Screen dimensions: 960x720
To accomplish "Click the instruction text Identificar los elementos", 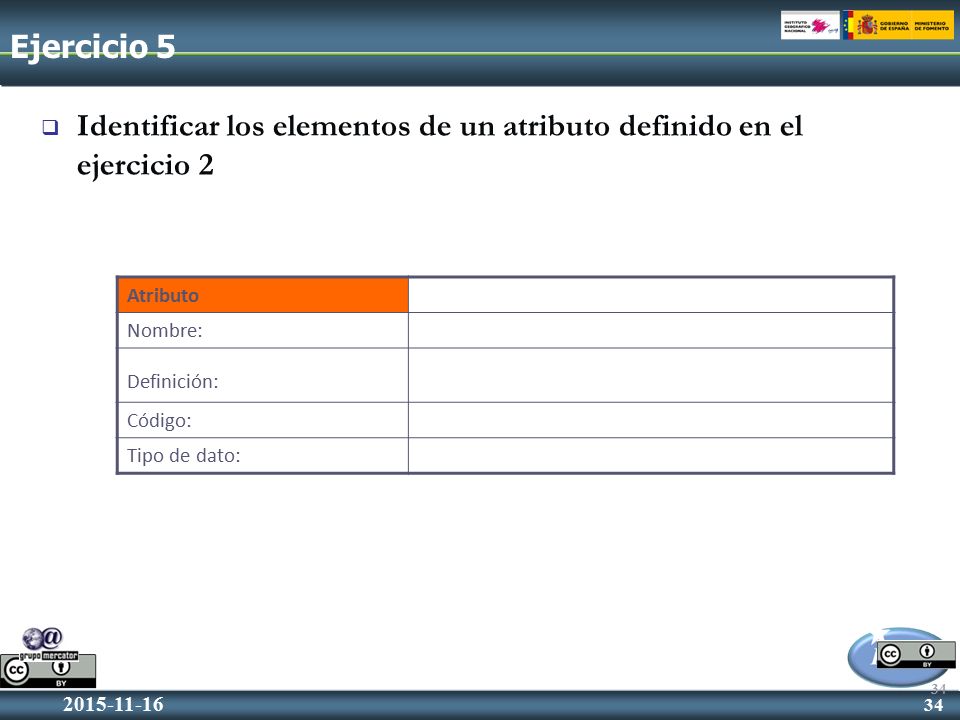I will pos(440,145).
